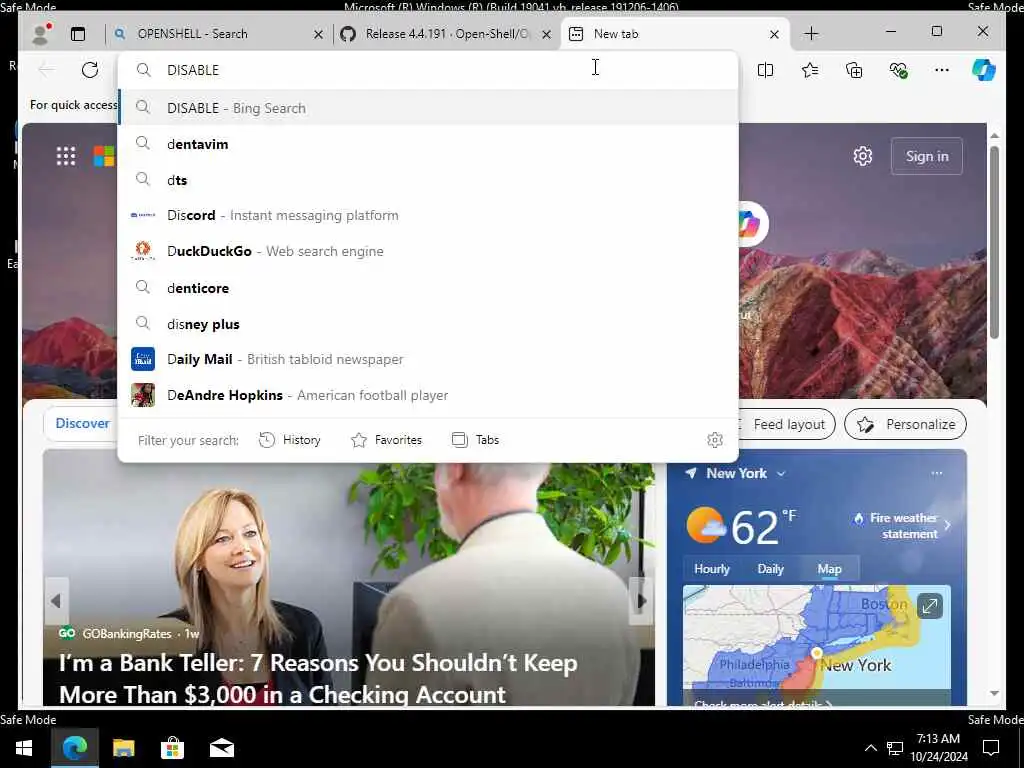Open the Edge profile icon

42,33
